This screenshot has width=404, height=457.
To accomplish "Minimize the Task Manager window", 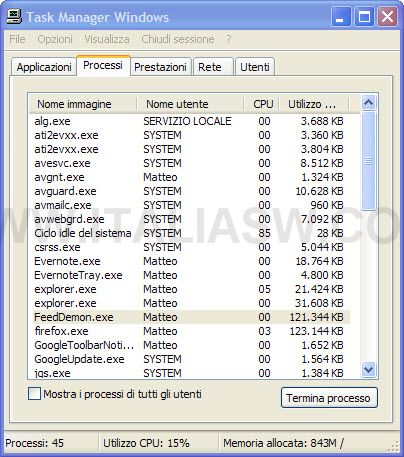I will point(341,17).
